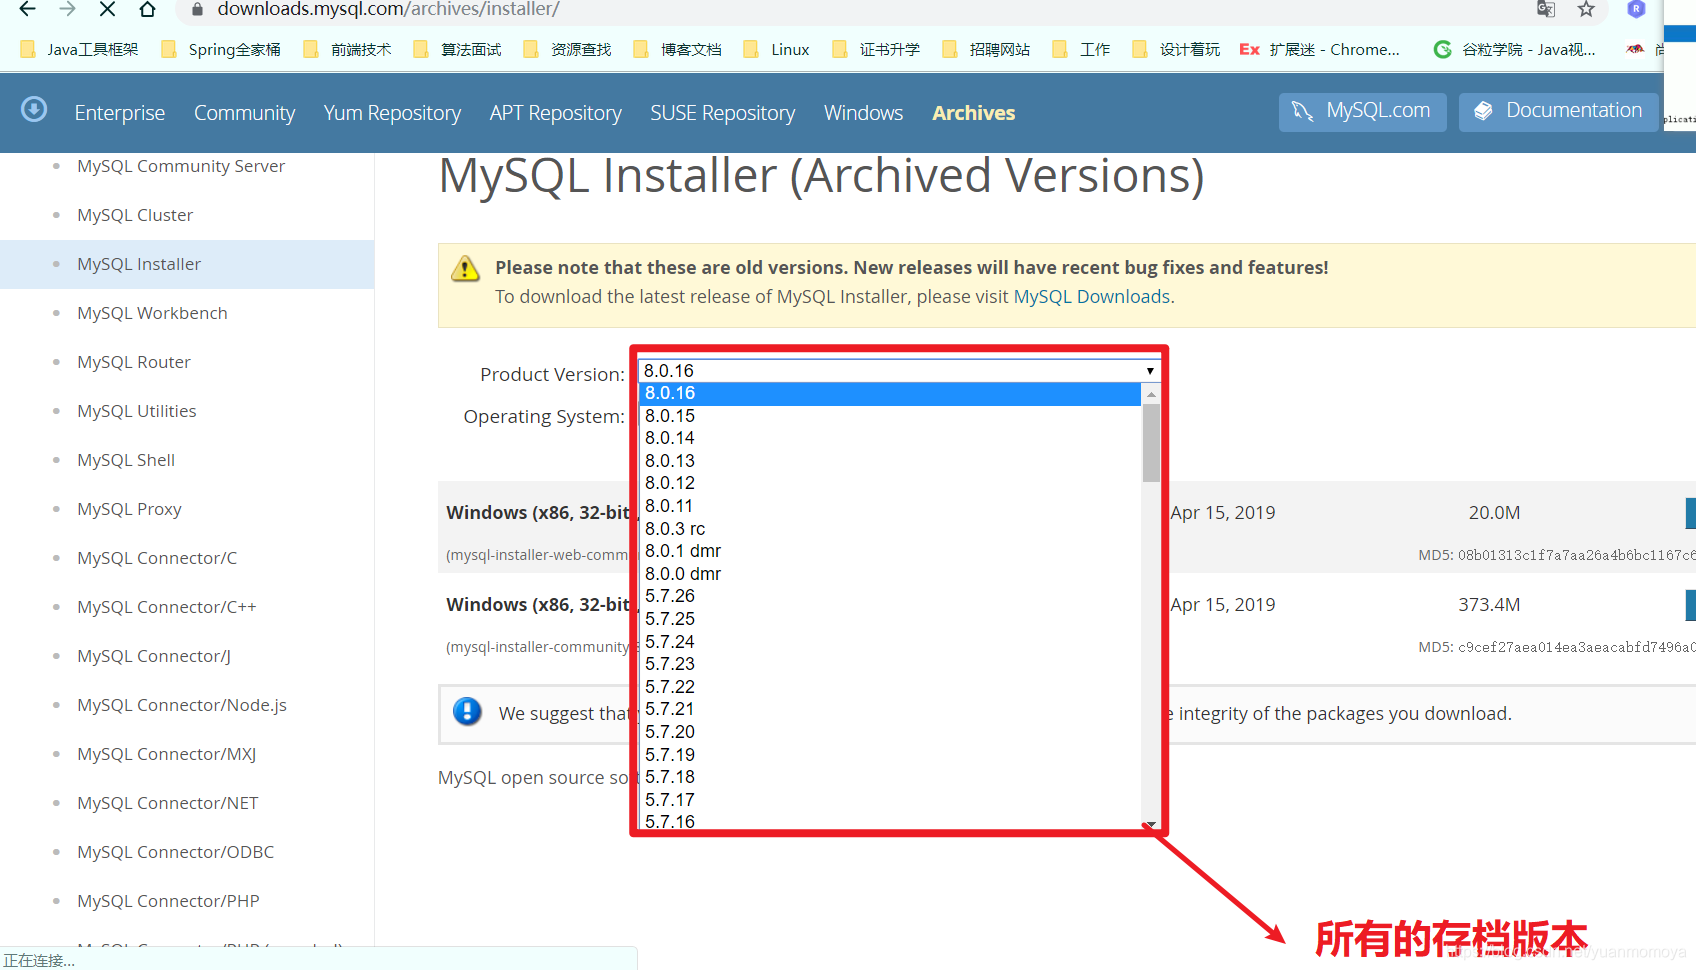Open the Spring全家桶 bookmark folder

pyautogui.click(x=221, y=49)
